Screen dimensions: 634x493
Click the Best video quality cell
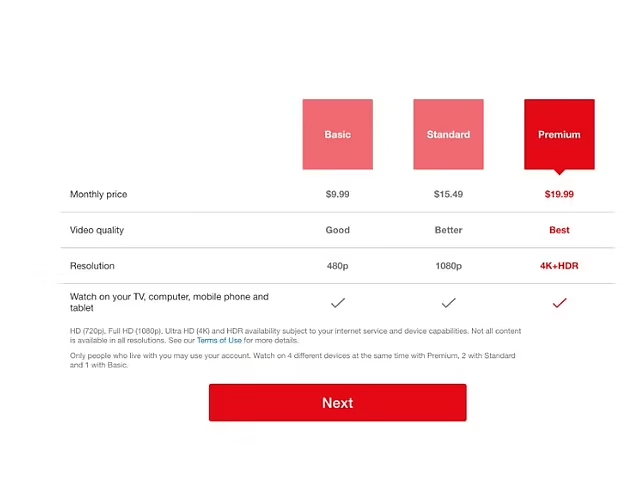point(559,230)
